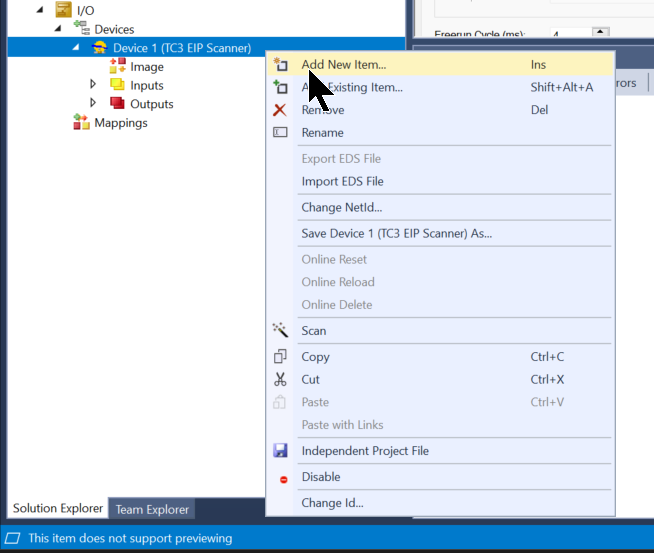
Task: Expand the Inputs tree node
Action: 94,85
